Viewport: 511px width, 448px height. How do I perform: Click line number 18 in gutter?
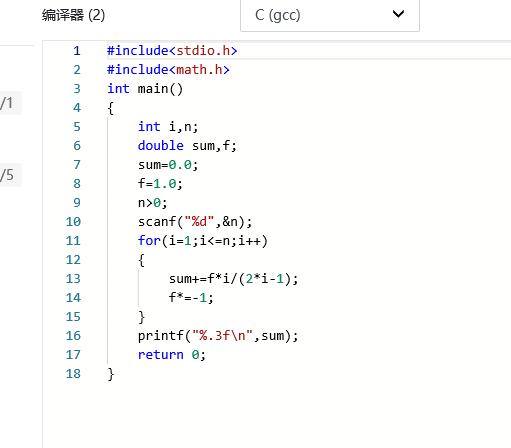pyautogui.click(x=73, y=374)
